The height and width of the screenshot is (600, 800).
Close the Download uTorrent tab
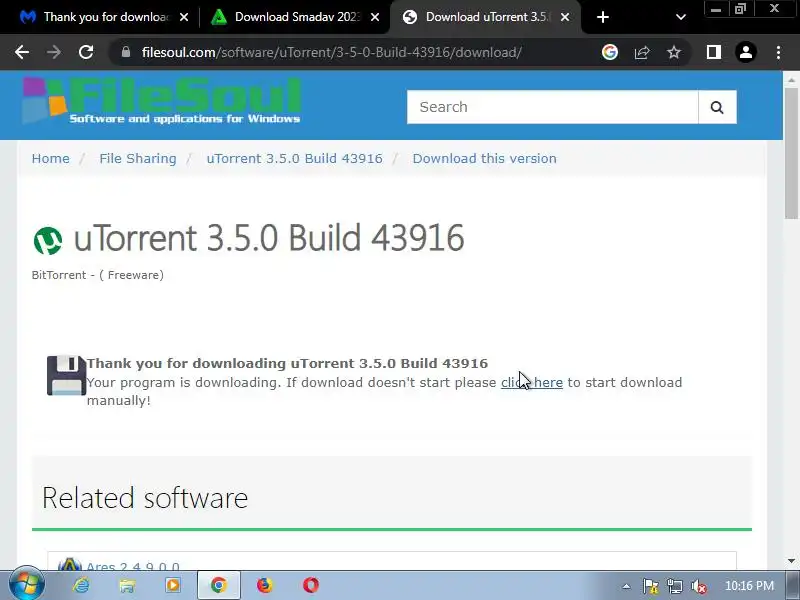point(565,17)
